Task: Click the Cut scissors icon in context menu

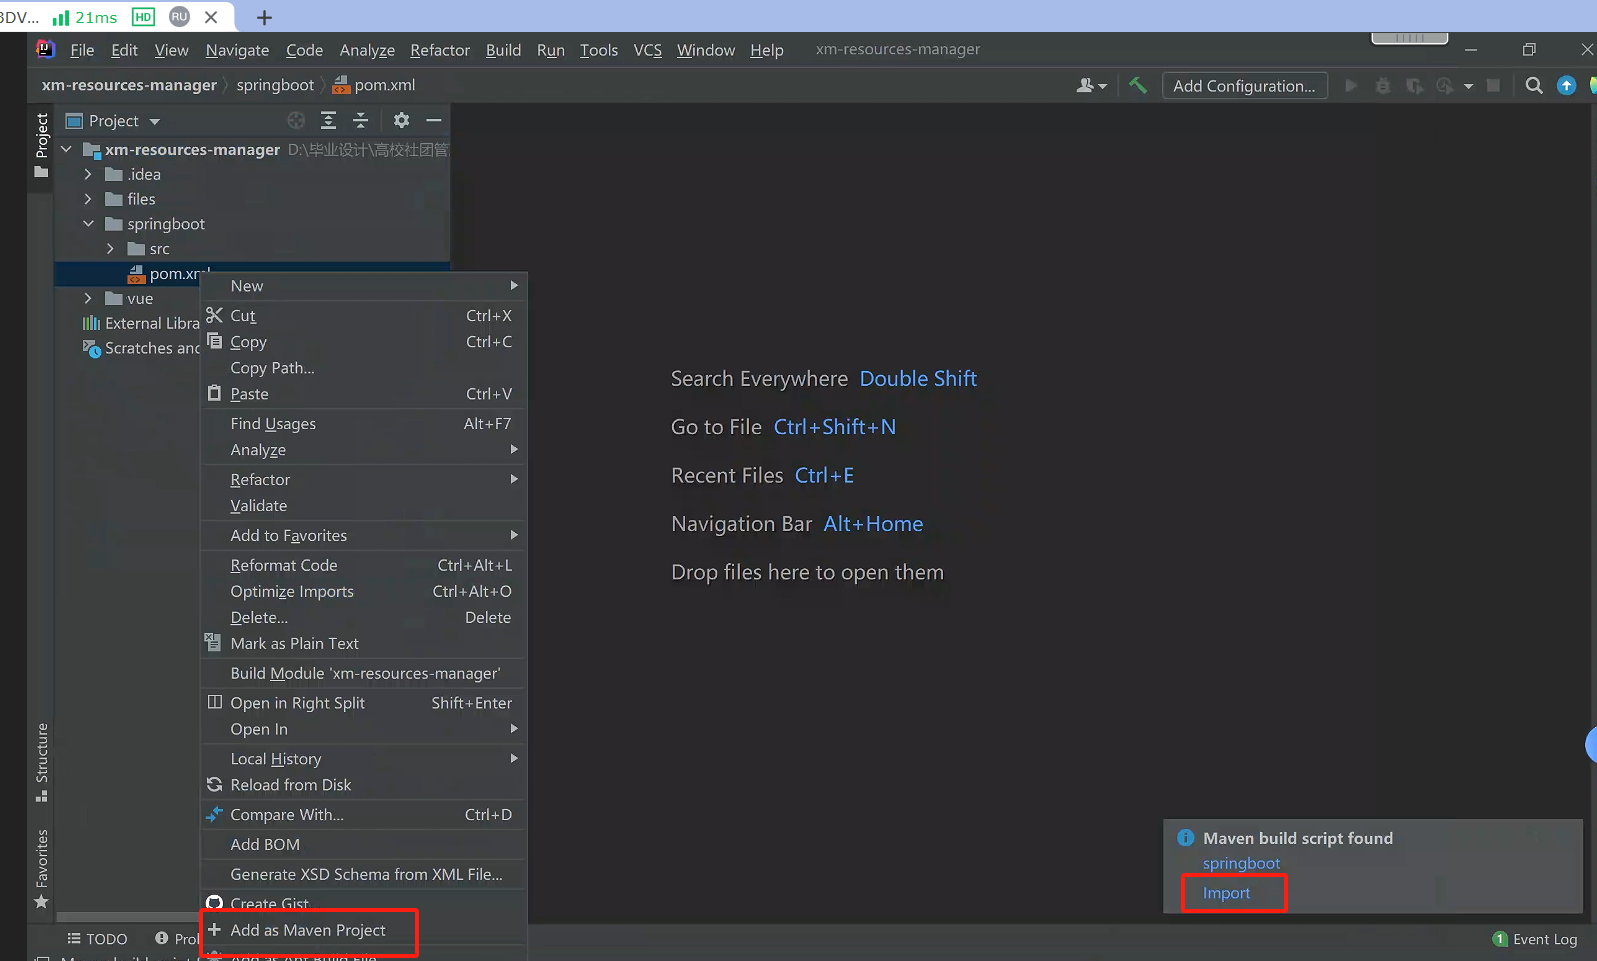Action: [x=214, y=315]
